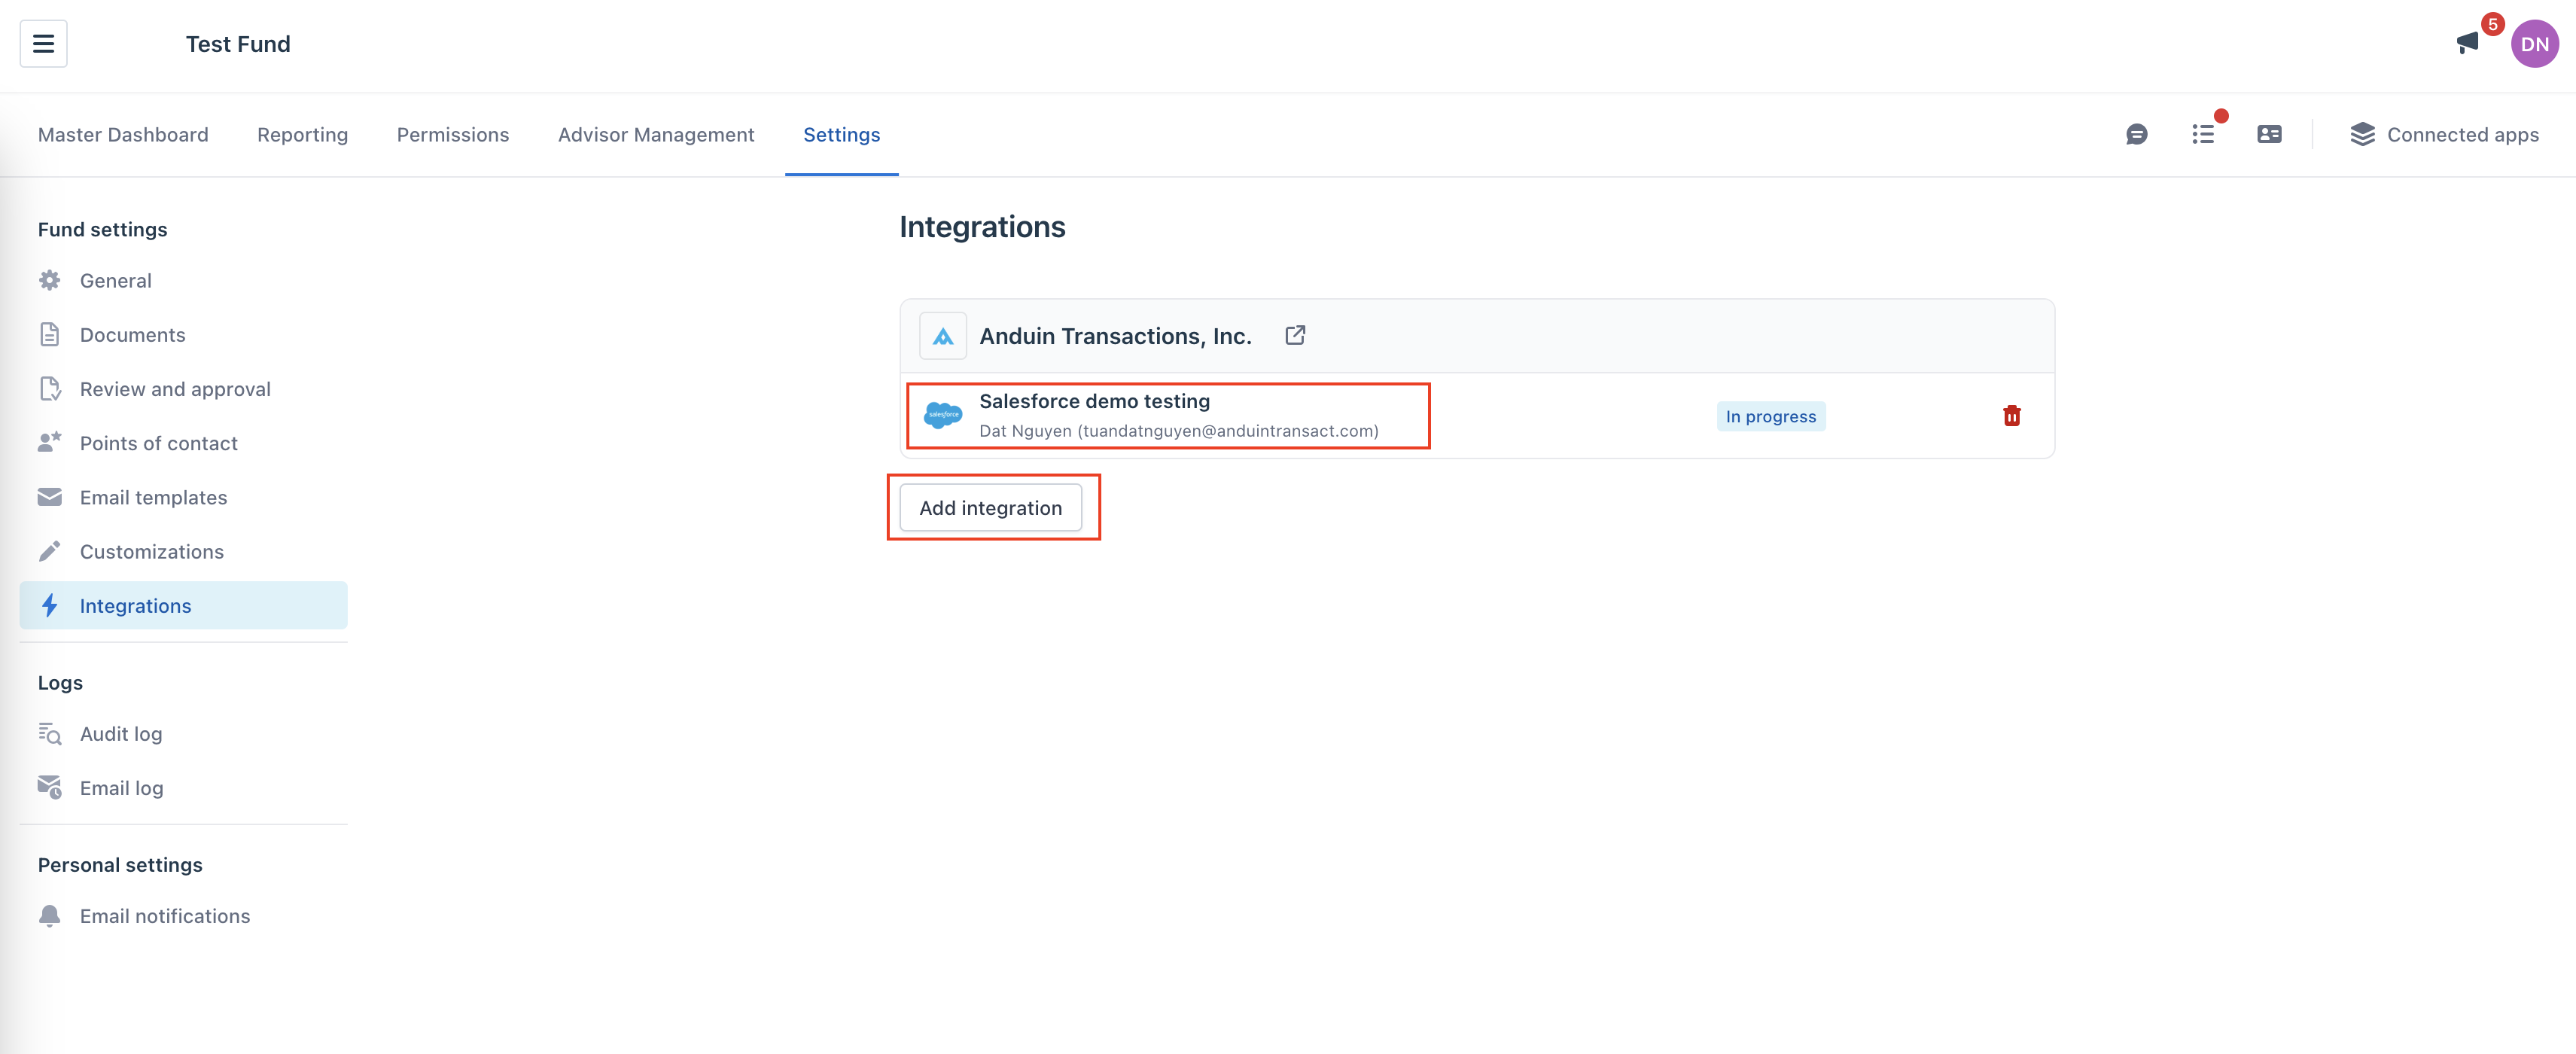Open the Audit log
Screen dimensions: 2576x1054
pyautogui.click(x=120, y=734)
